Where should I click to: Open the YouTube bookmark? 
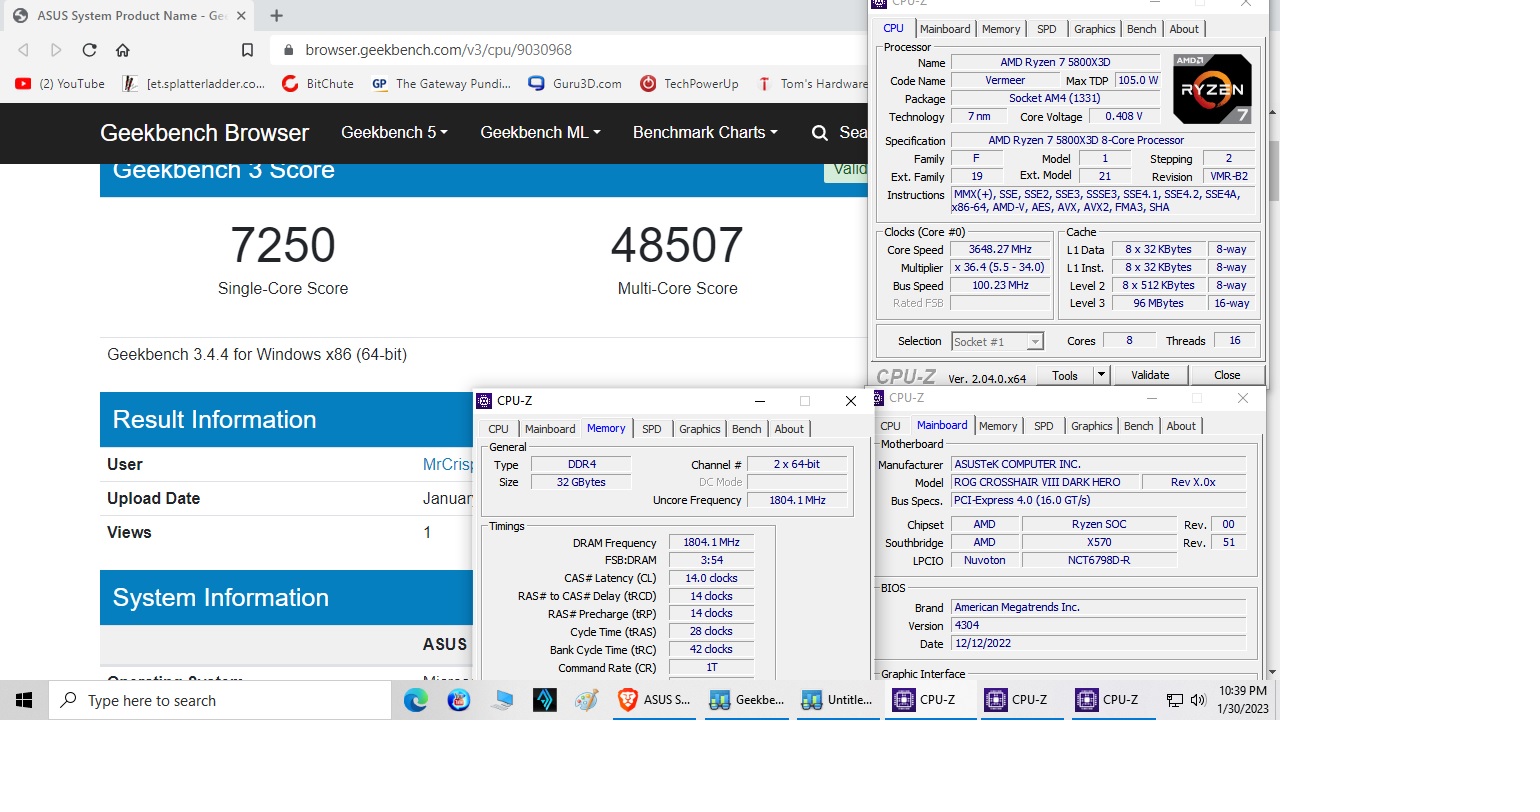pos(60,84)
